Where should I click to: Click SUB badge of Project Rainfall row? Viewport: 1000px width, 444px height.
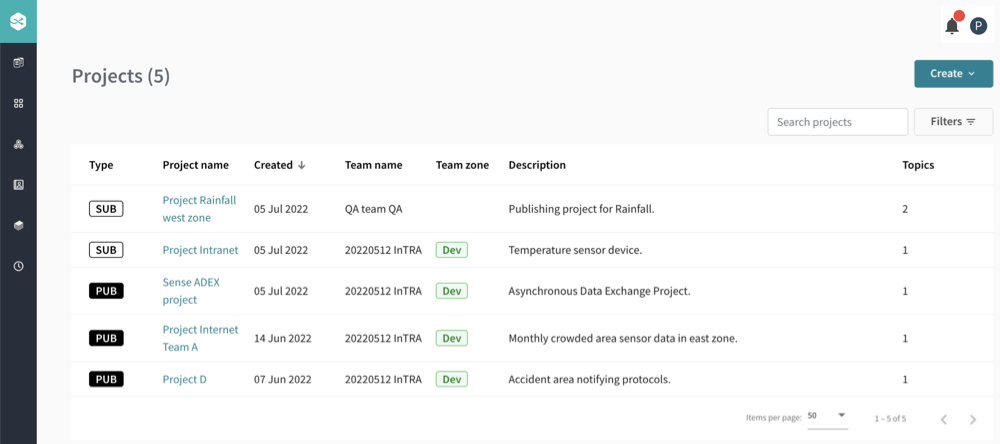[x=106, y=209]
